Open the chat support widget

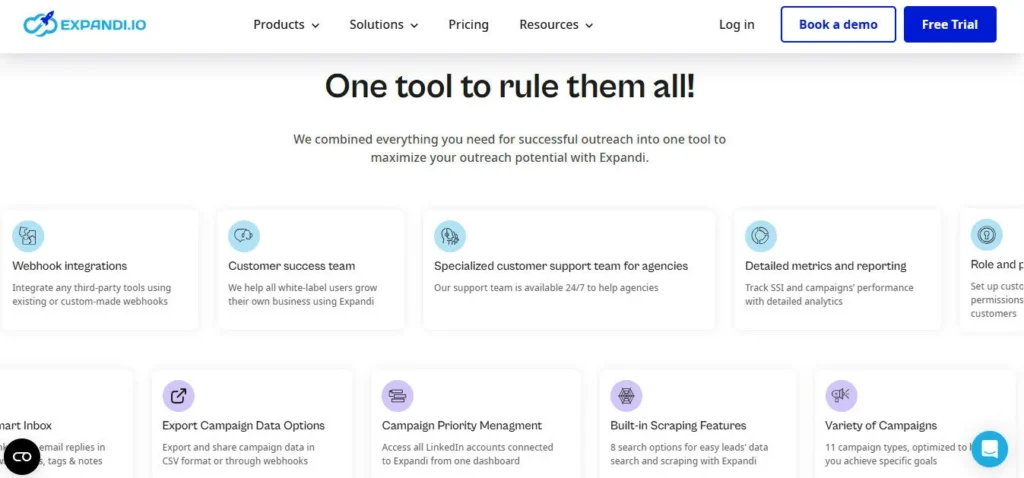989,449
